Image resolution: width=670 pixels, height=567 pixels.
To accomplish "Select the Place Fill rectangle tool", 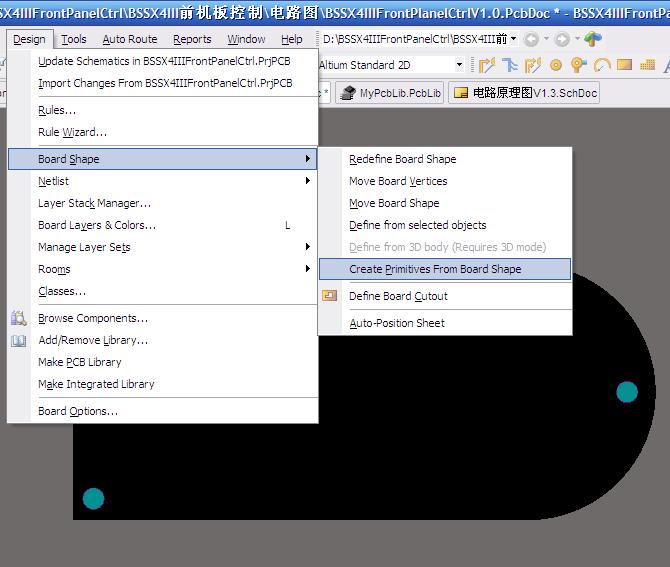I will click(x=624, y=65).
